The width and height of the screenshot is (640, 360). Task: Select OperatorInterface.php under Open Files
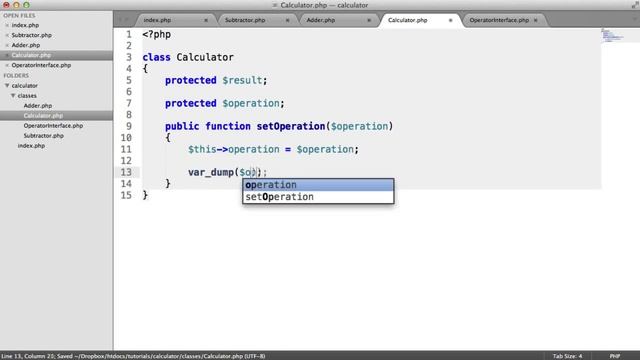pyautogui.click(x=41, y=65)
